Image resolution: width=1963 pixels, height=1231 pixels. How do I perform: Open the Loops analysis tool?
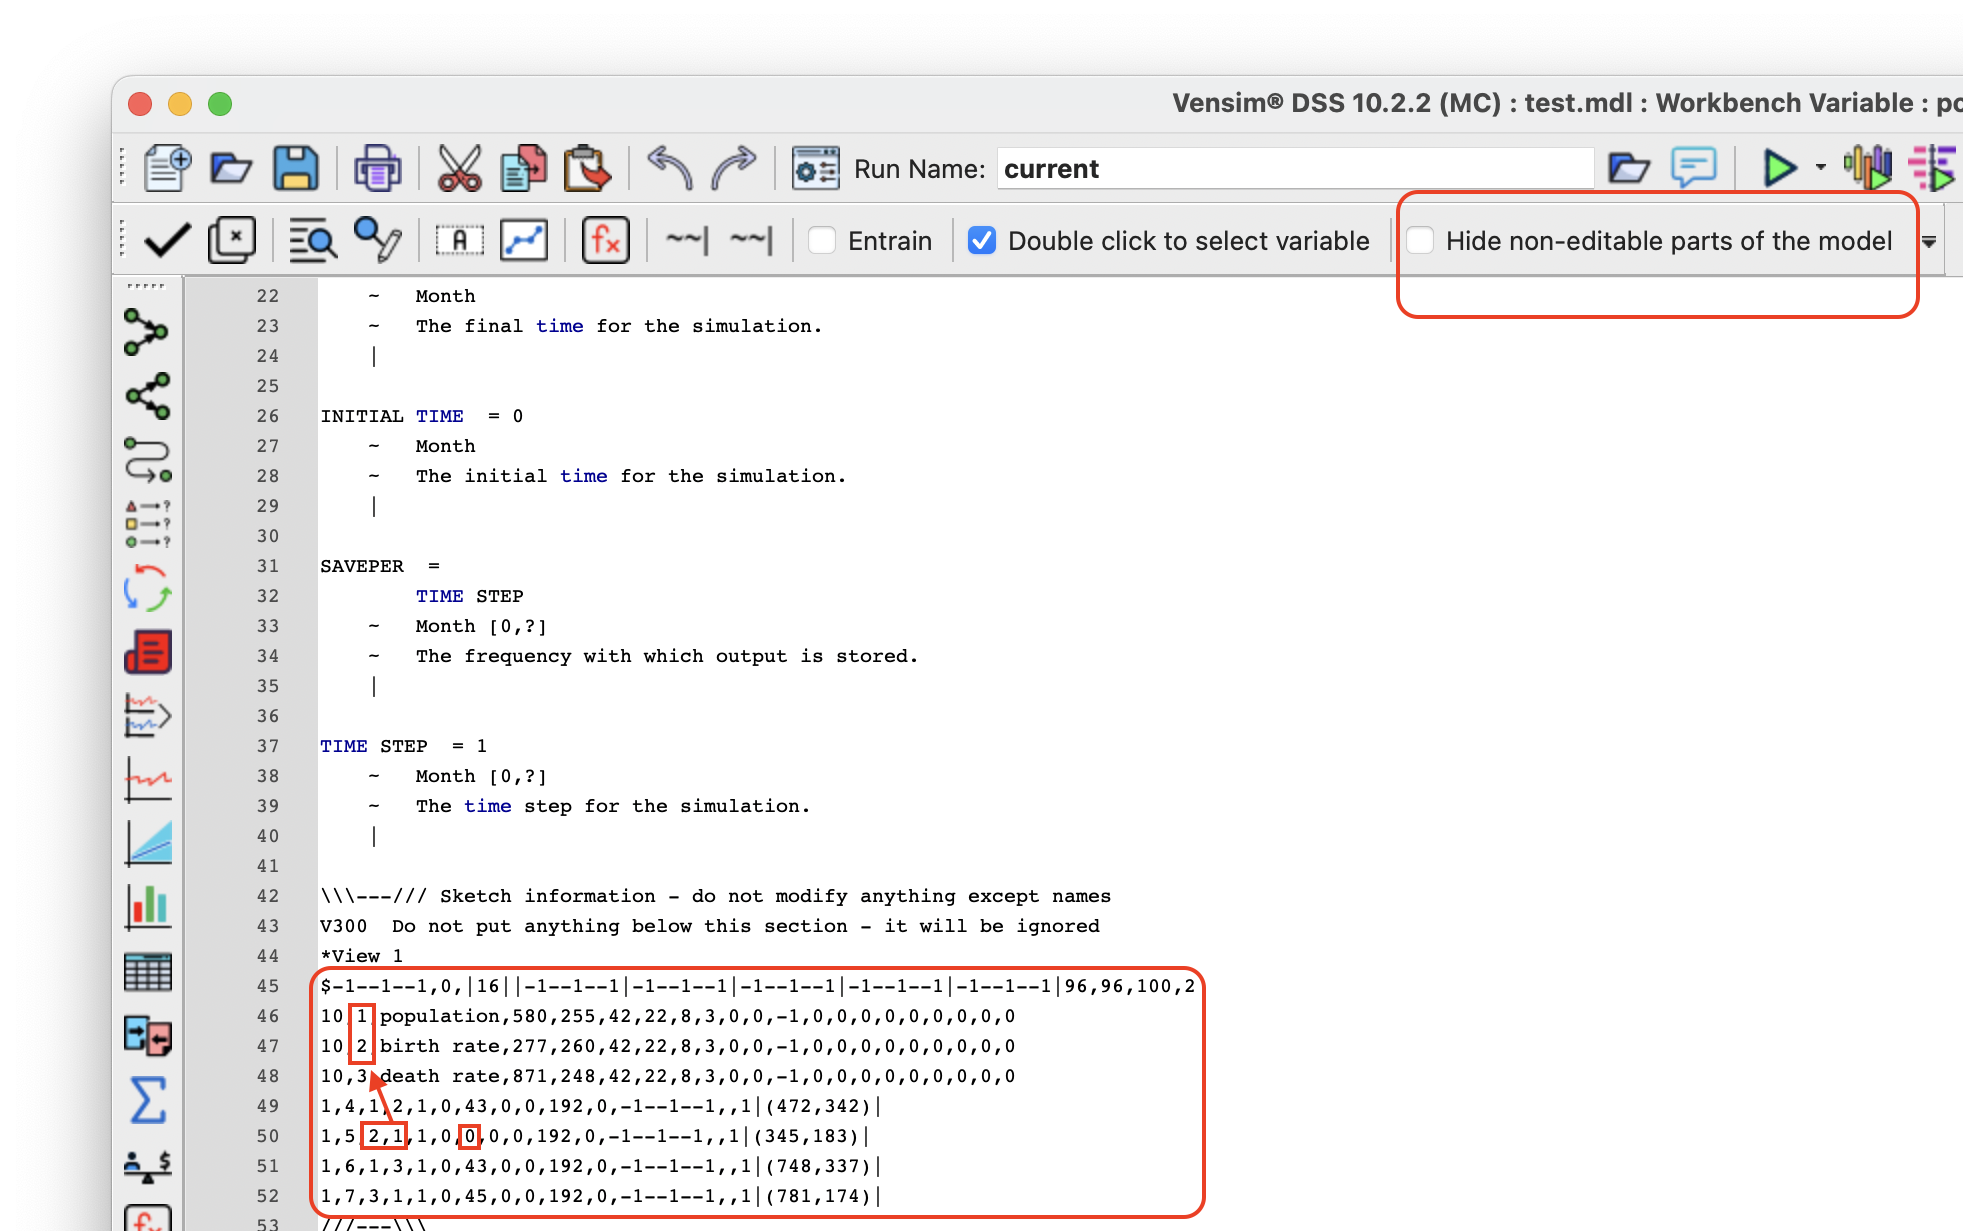[x=147, y=459]
